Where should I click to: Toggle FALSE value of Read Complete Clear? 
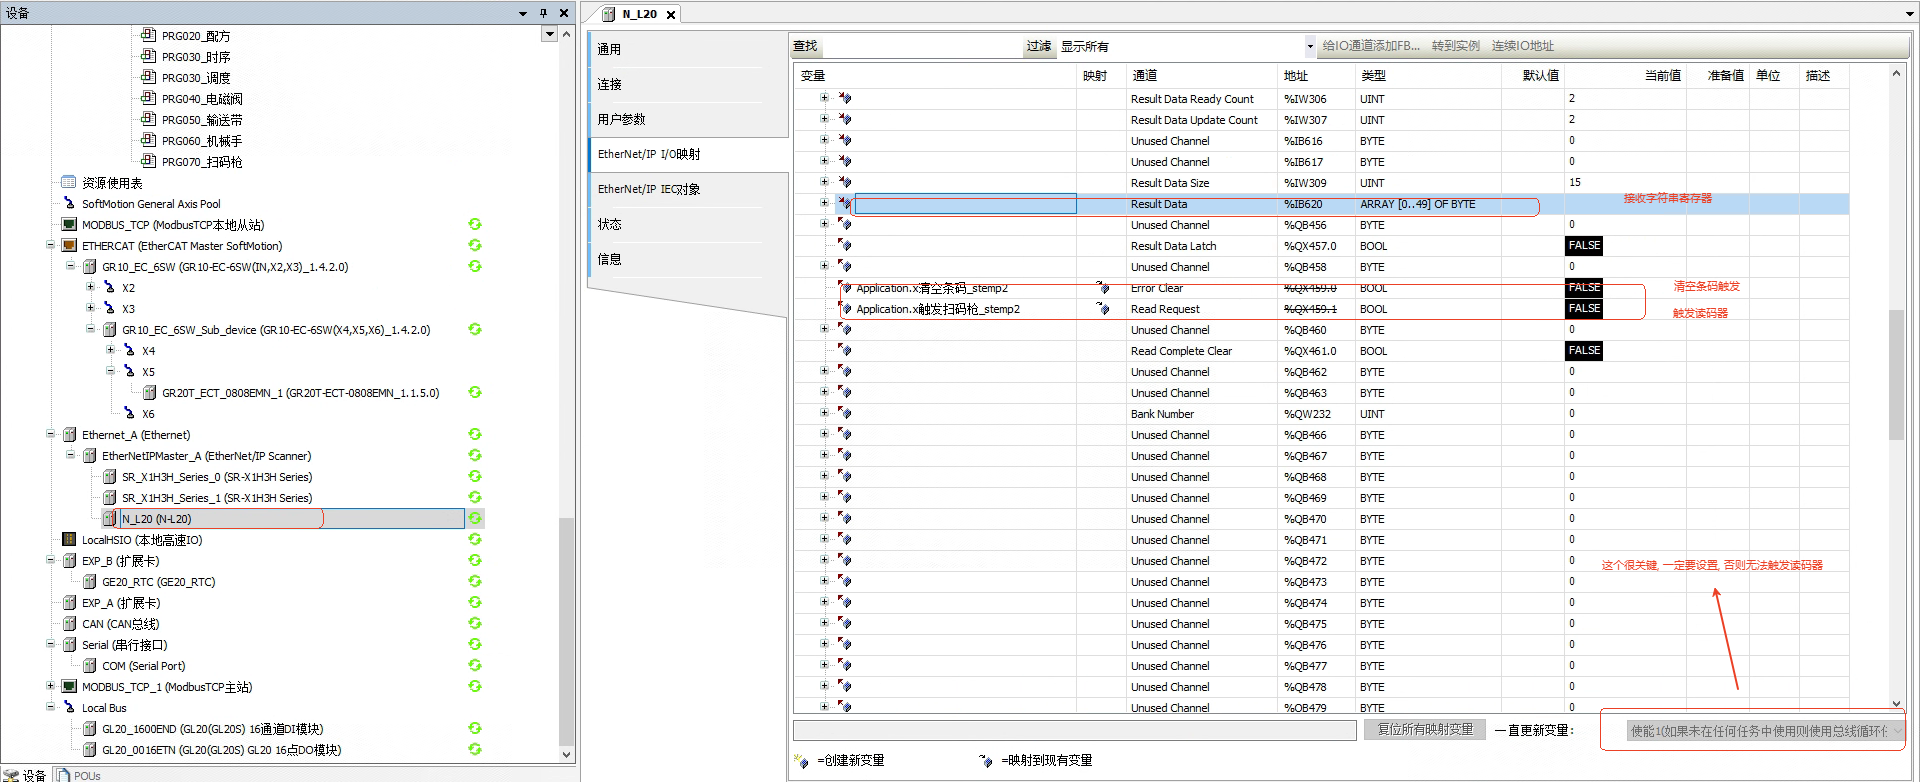coord(1584,350)
